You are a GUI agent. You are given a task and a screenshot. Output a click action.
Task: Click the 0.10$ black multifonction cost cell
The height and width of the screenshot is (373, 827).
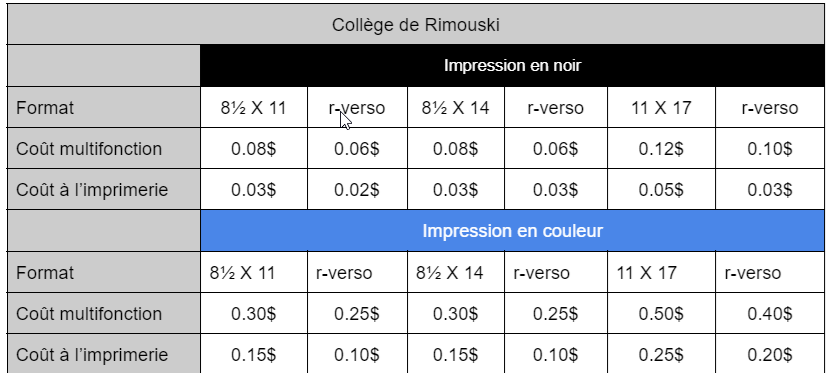(770, 148)
